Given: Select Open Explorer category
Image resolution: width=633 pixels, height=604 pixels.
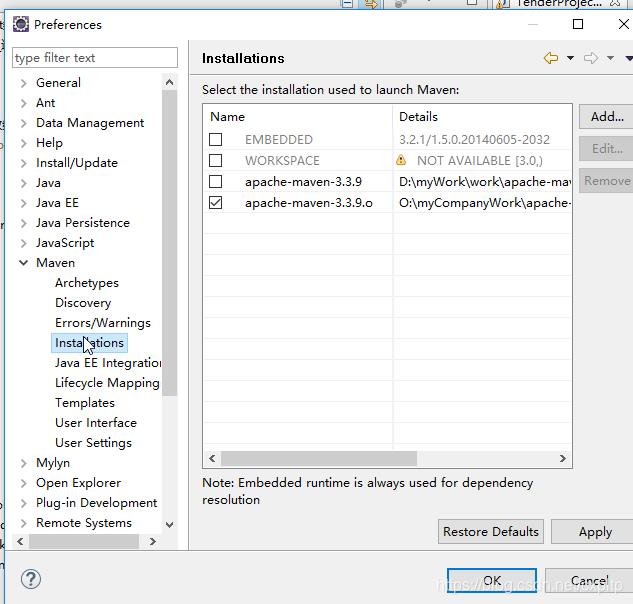Looking at the screenshot, I should tap(78, 483).
